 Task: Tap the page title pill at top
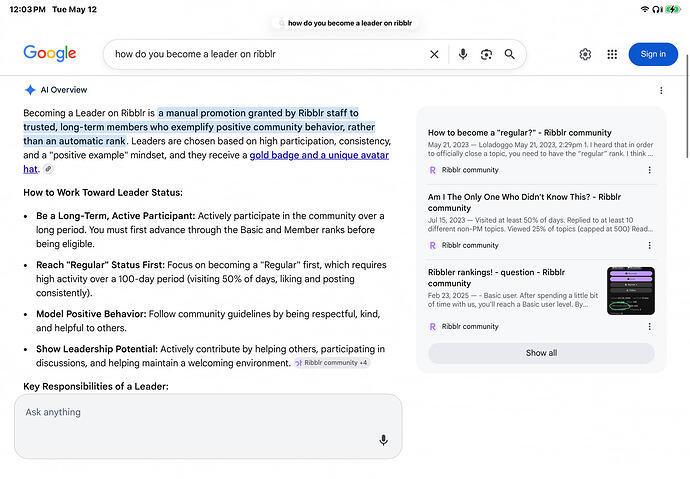(x=346, y=23)
